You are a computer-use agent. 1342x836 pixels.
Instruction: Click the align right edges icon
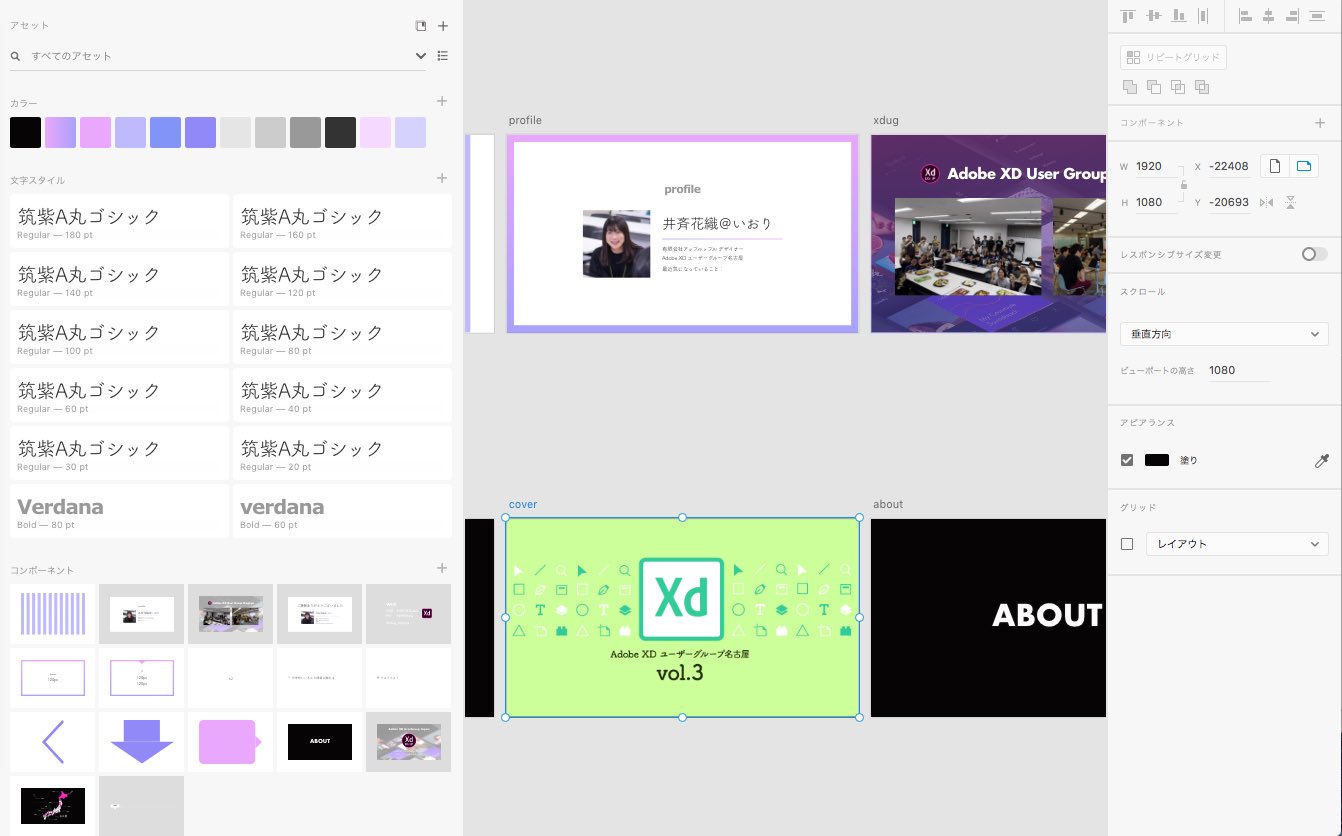coord(1292,16)
